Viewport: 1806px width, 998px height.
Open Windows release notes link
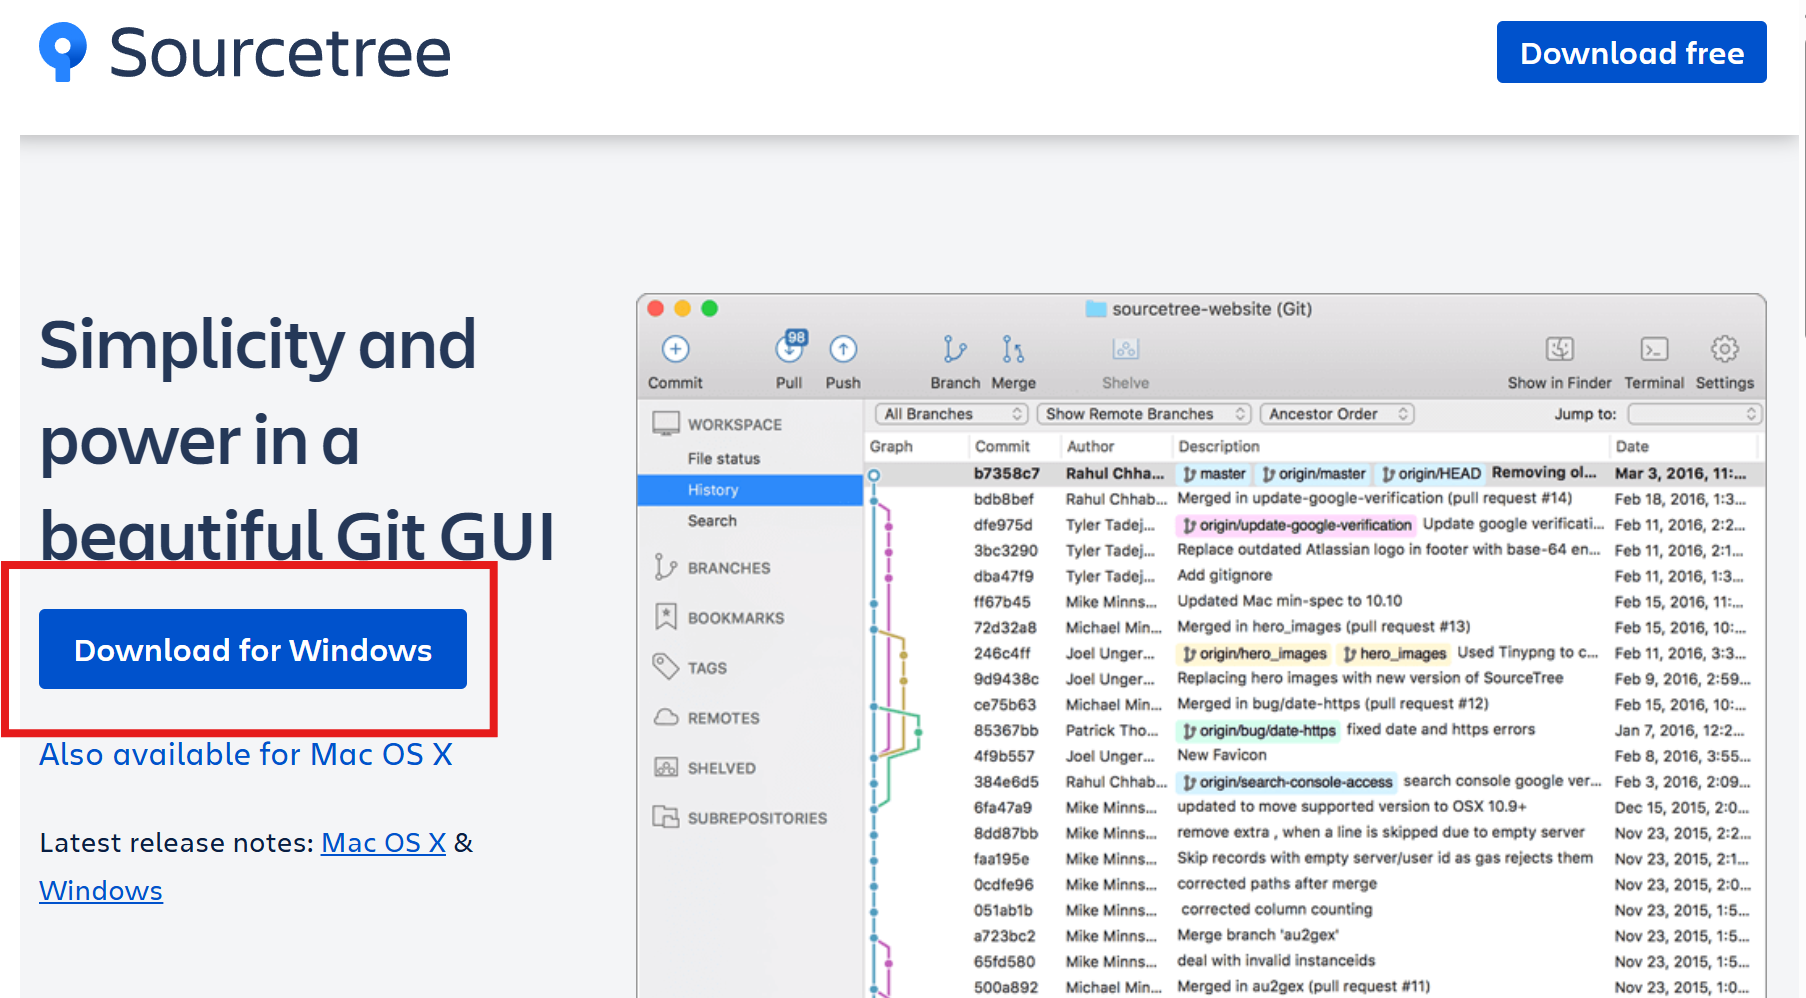(101, 890)
